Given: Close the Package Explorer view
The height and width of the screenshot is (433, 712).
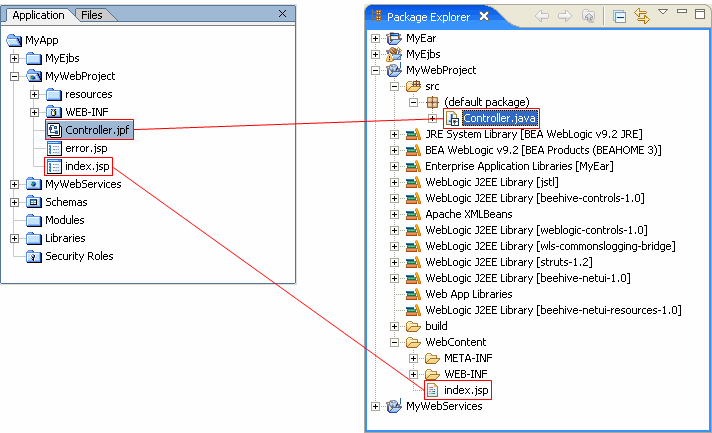Looking at the screenshot, I should (484, 16).
